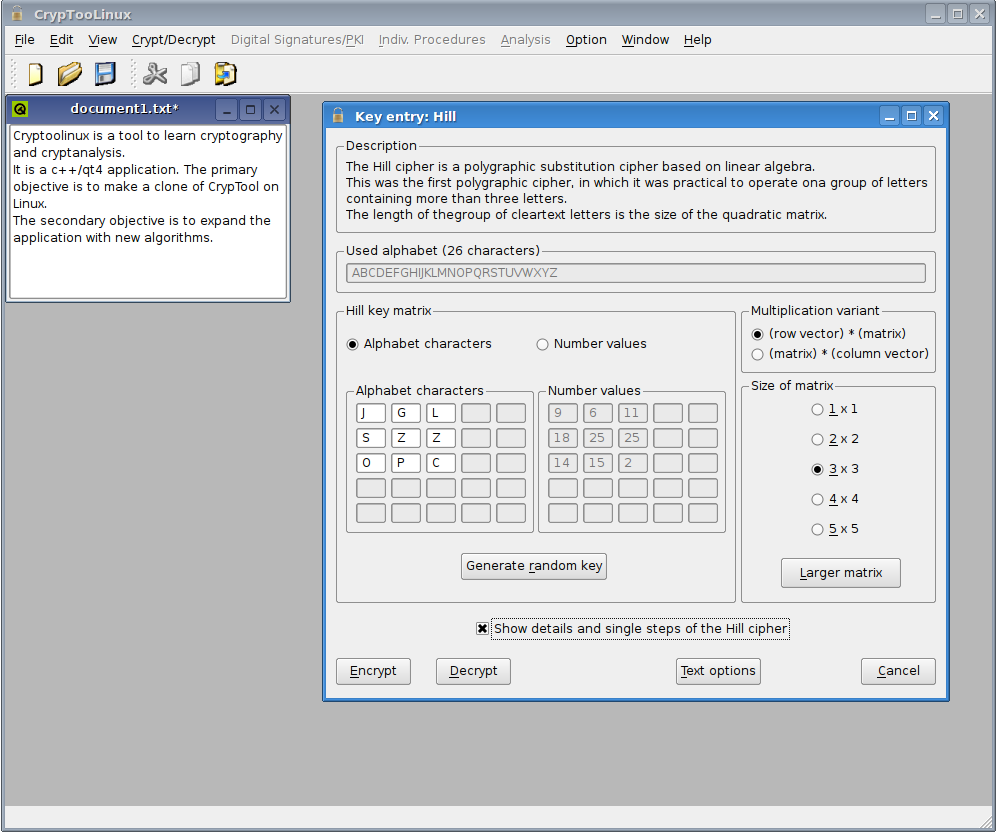This screenshot has height=832, width=997.
Task: Close the Key entry: Hill dialog
Action: pos(933,116)
